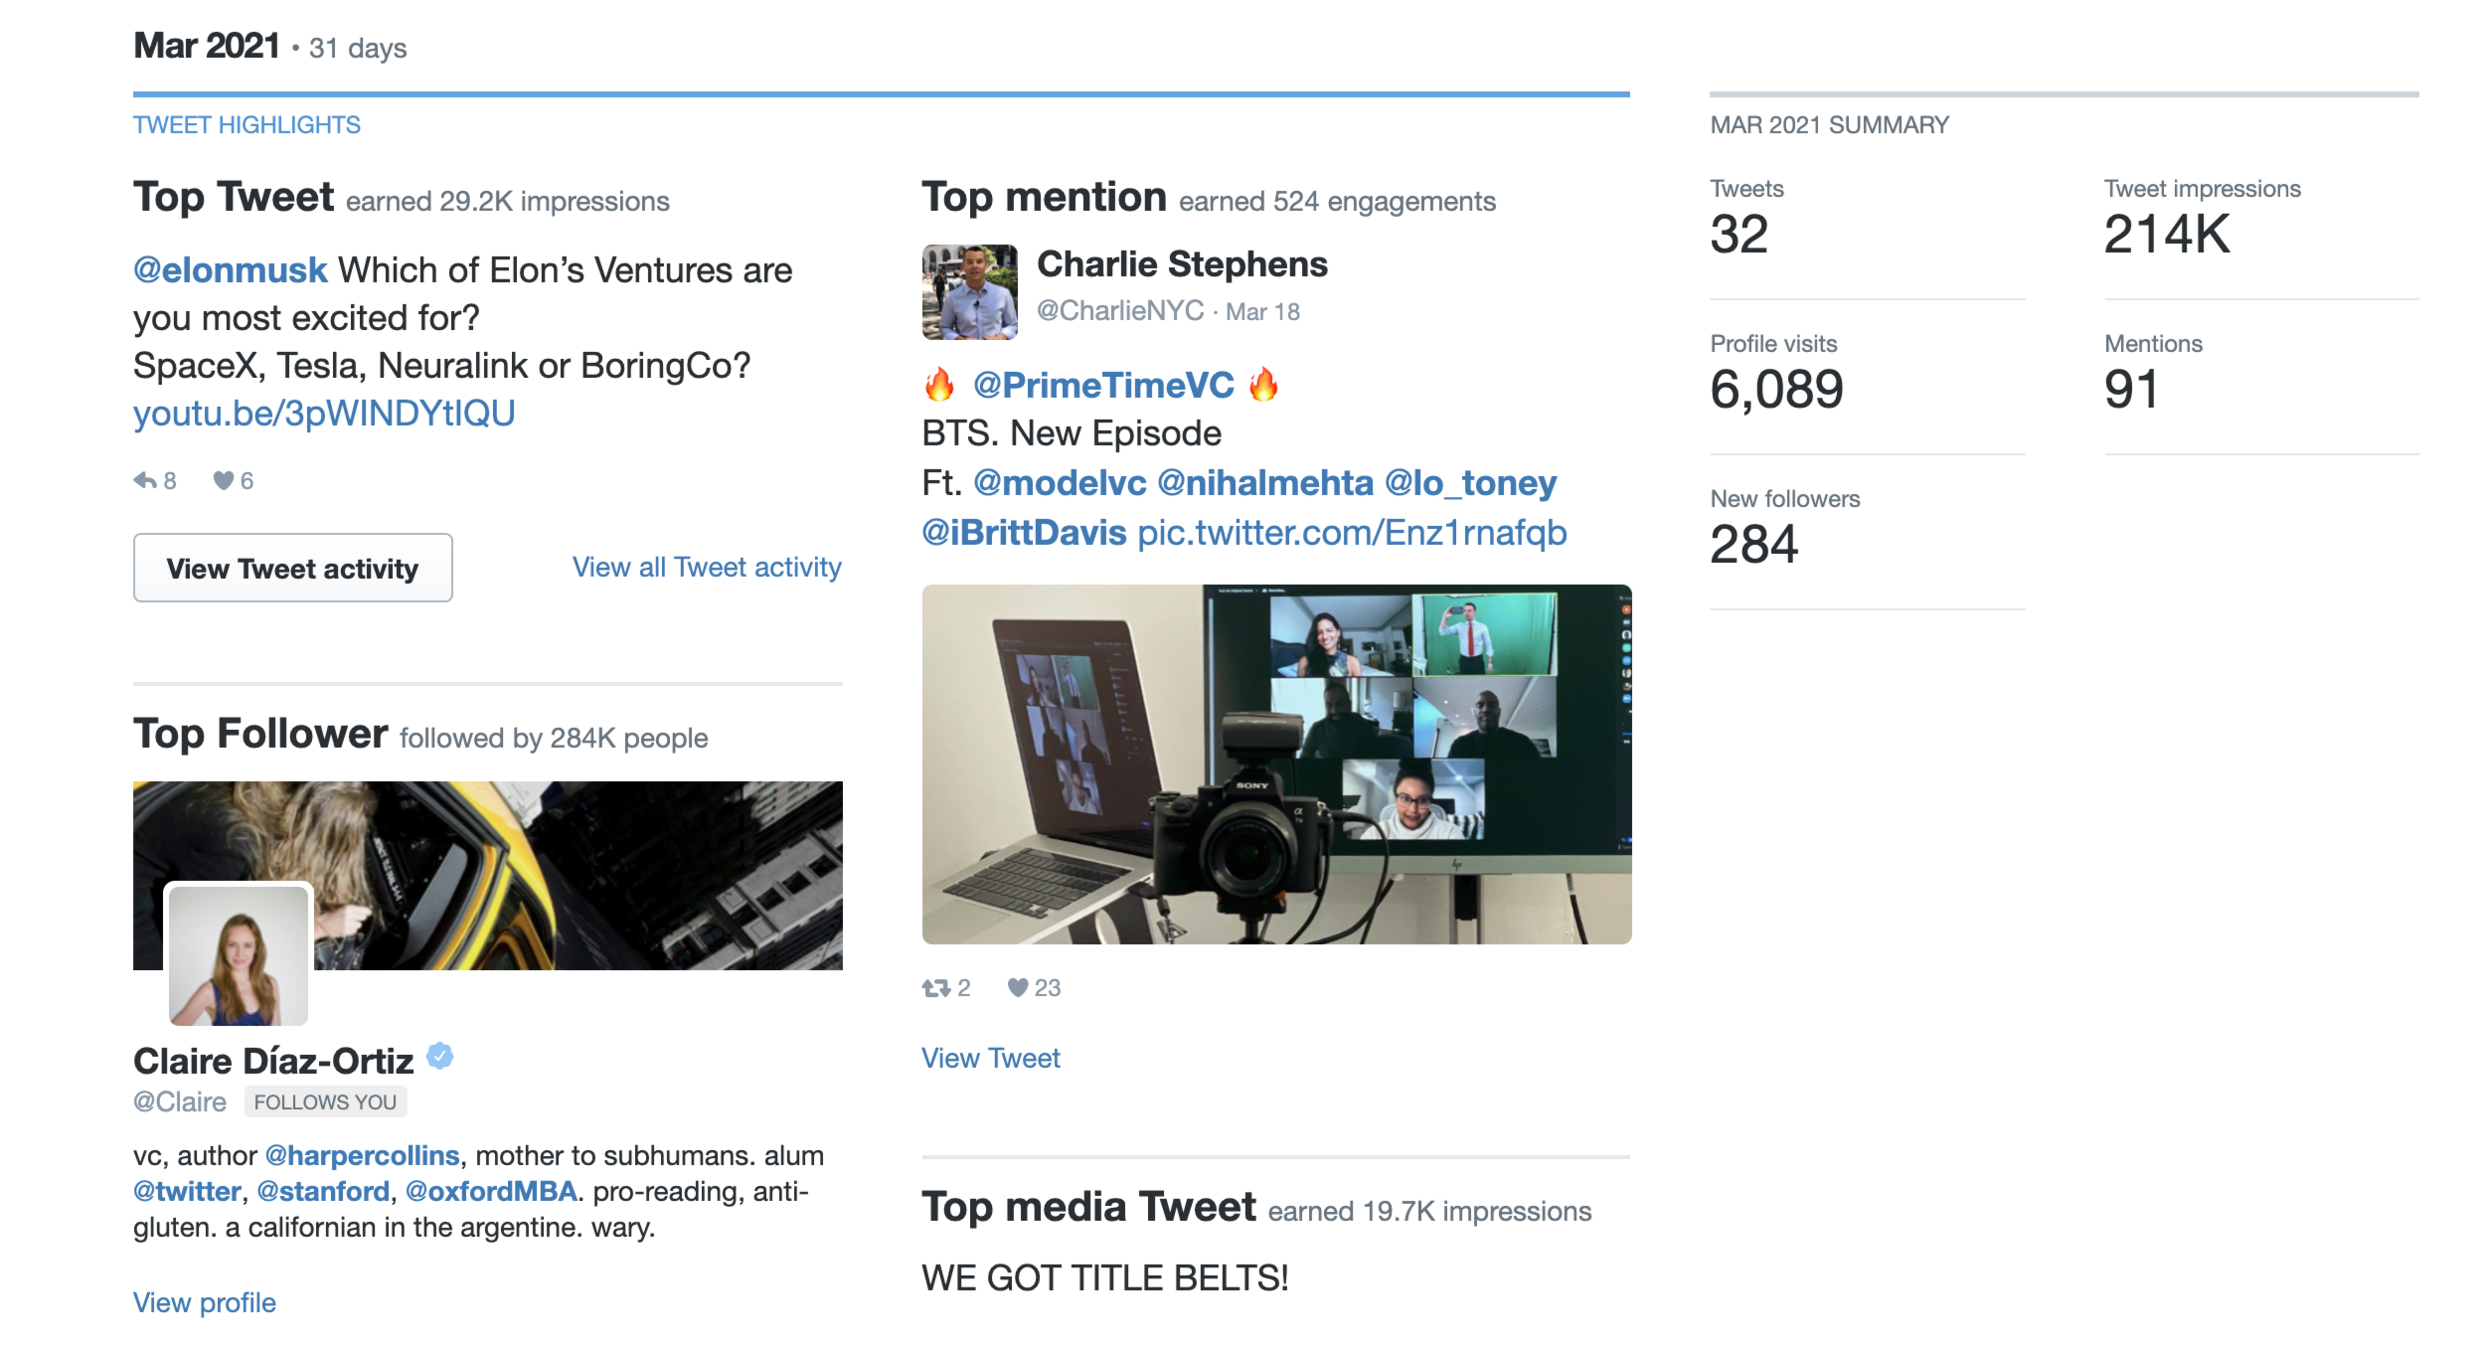
Task: Open pic.twitter.com/Enz1rnafqb link
Action: tap(1352, 533)
